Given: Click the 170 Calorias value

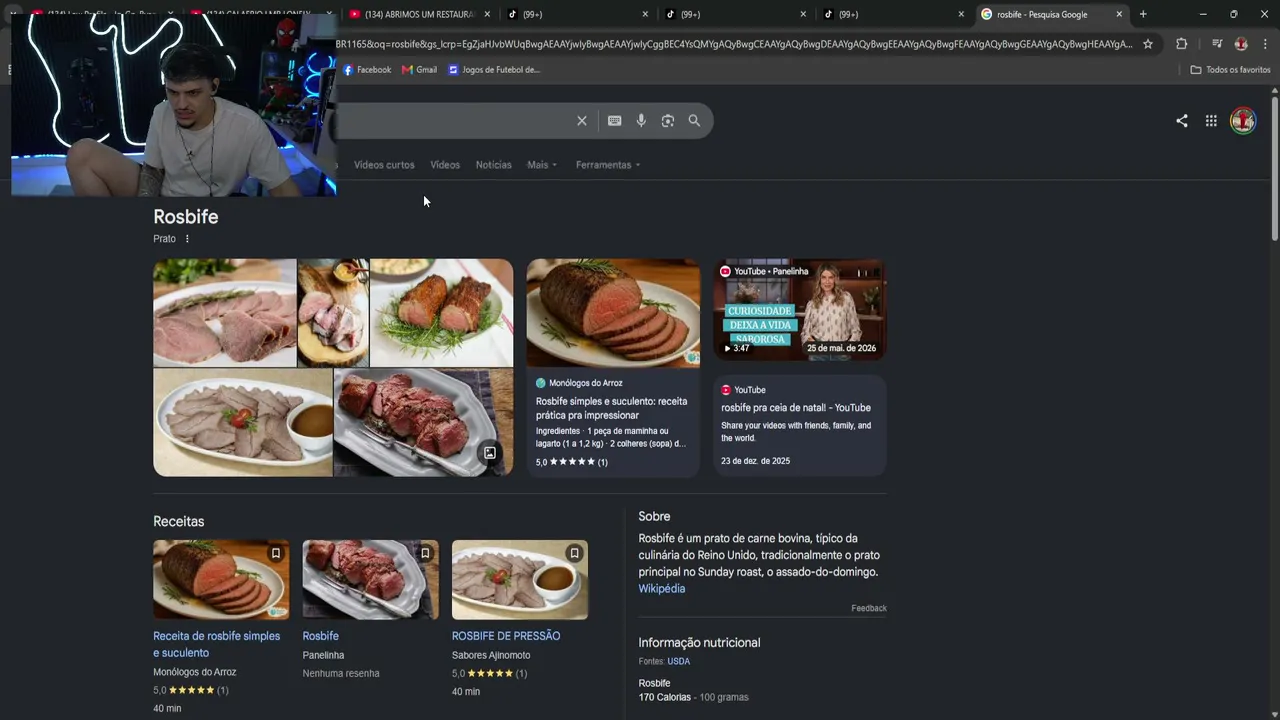Looking at the screenshot, I should [665, 697].
